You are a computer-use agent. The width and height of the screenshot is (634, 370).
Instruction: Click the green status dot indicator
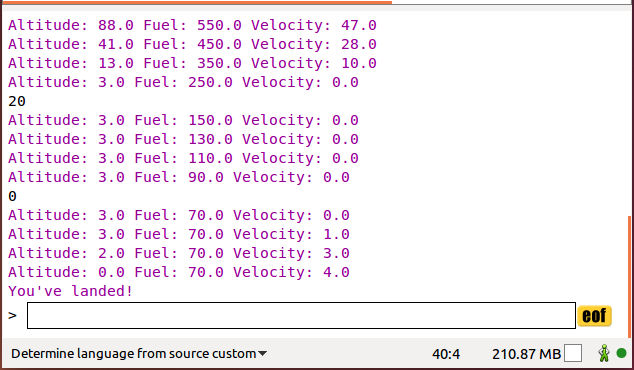coord(621,353)
